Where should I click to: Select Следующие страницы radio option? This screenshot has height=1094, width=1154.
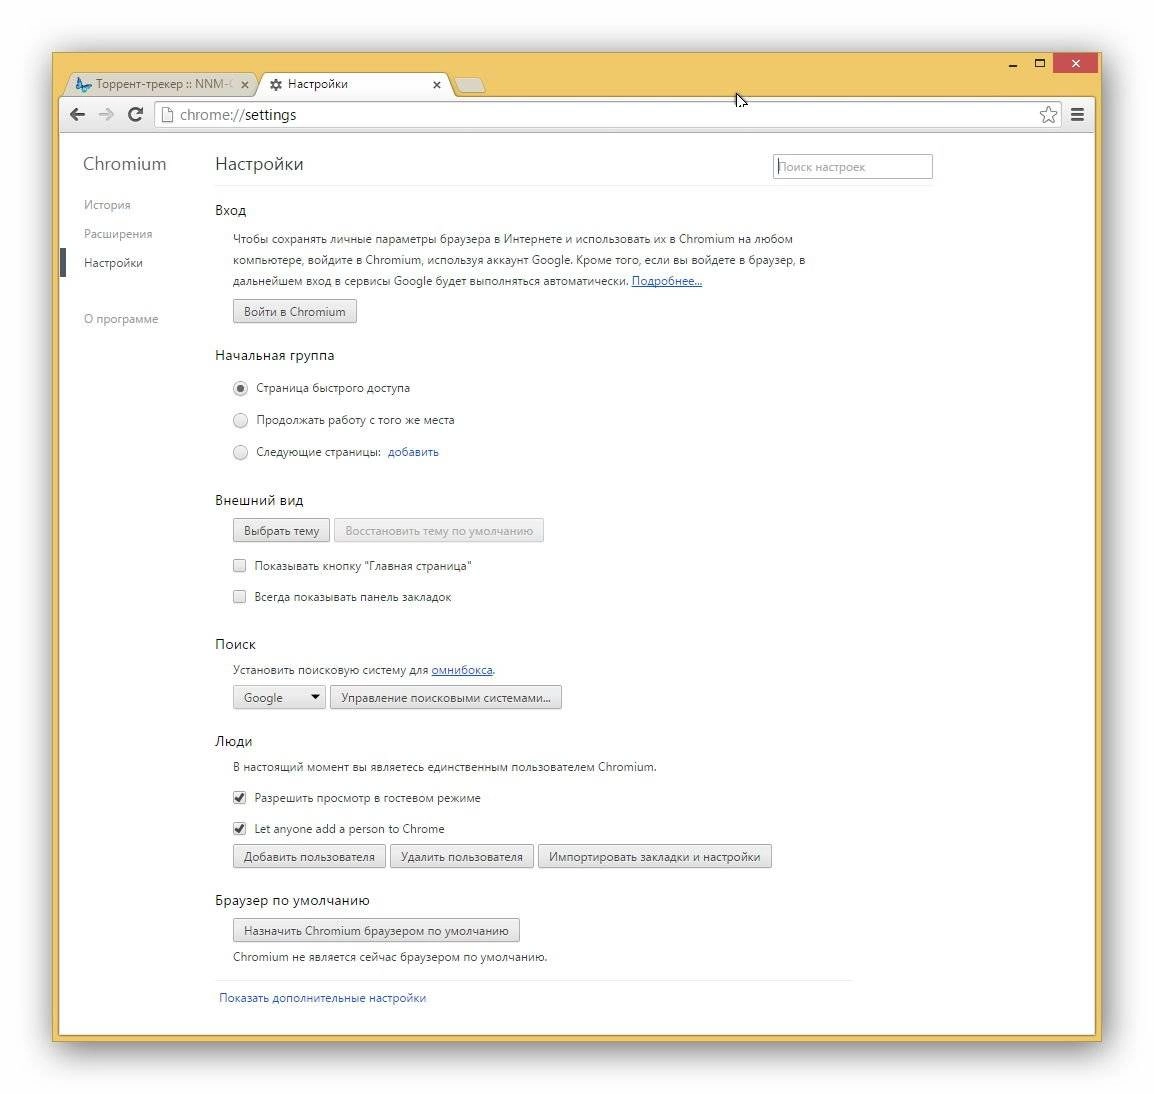[240, 452]
